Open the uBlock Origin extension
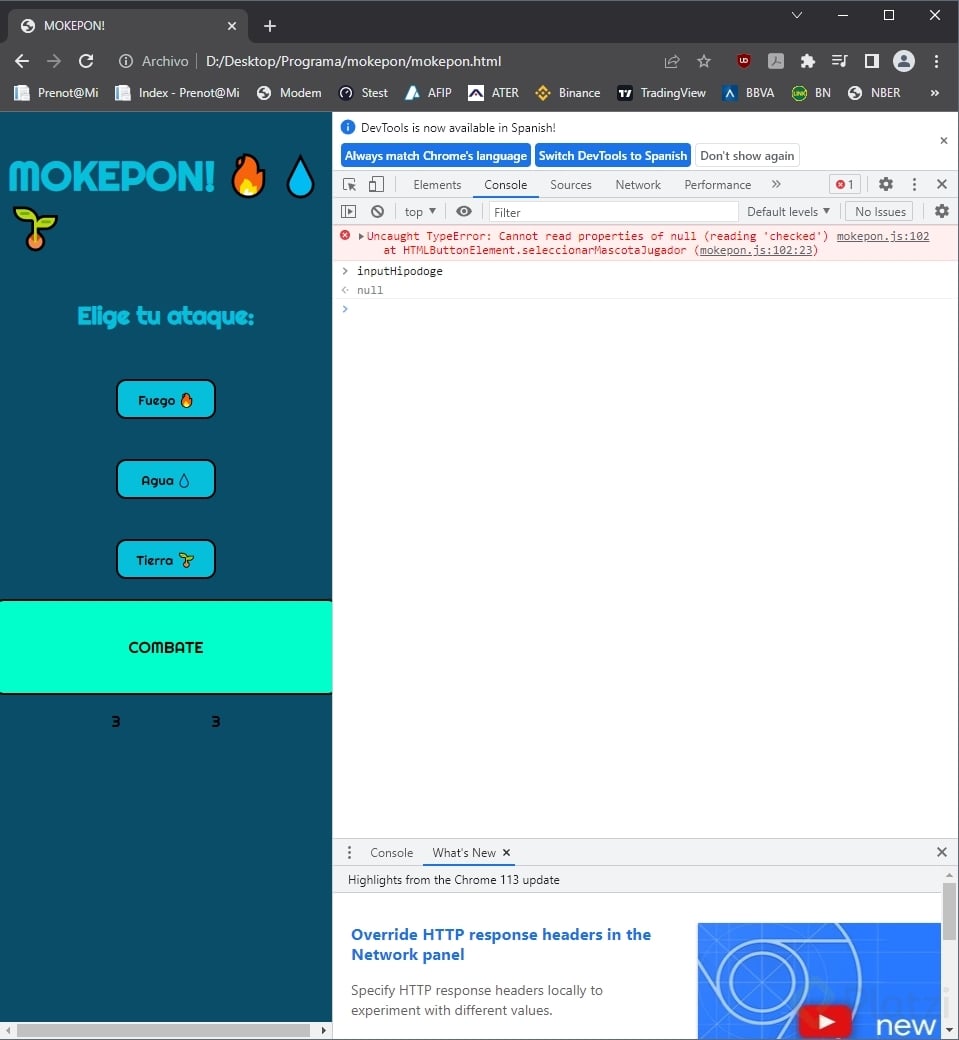The width and height of the screenshot is (959, 1040). (743, 61)
